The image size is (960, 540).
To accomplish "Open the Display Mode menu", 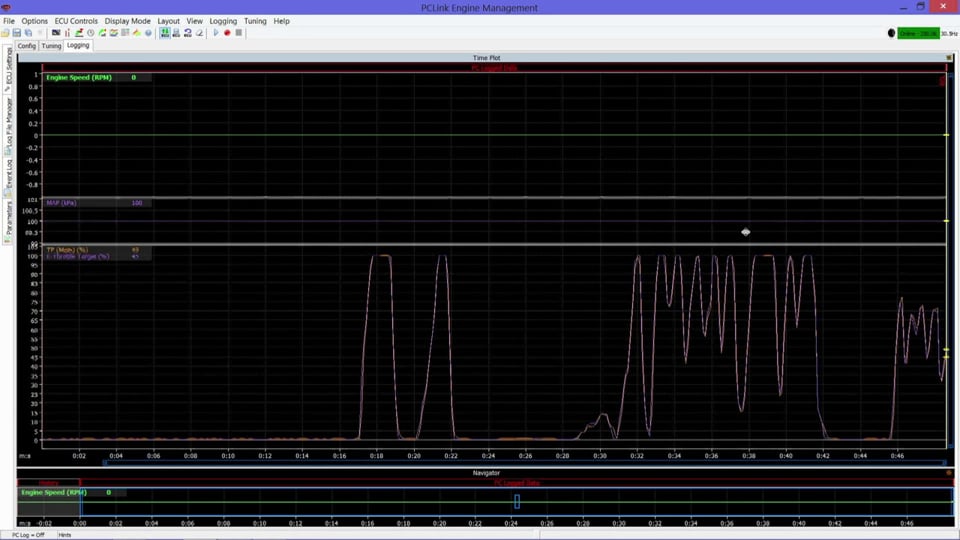I will pos(127,21).
